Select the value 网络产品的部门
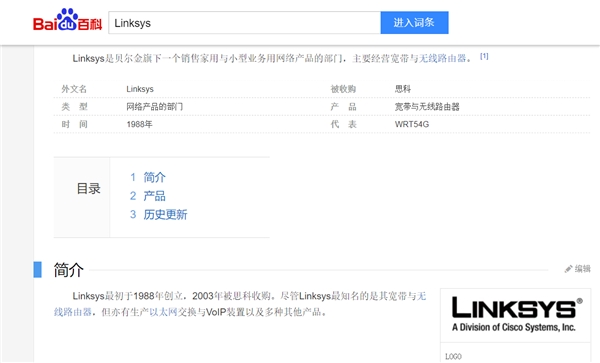 click(x=155, y=107)
